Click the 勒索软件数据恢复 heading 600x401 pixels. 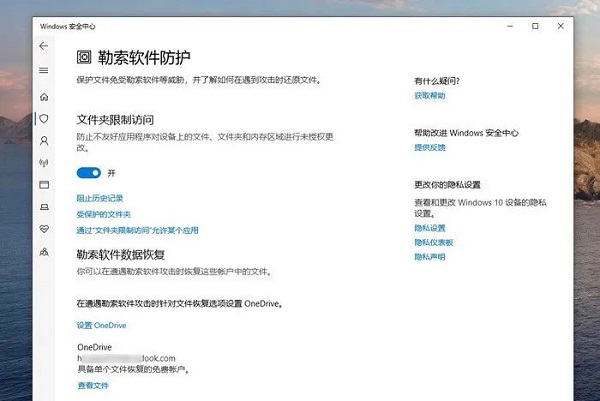click(x=121, y=255)
